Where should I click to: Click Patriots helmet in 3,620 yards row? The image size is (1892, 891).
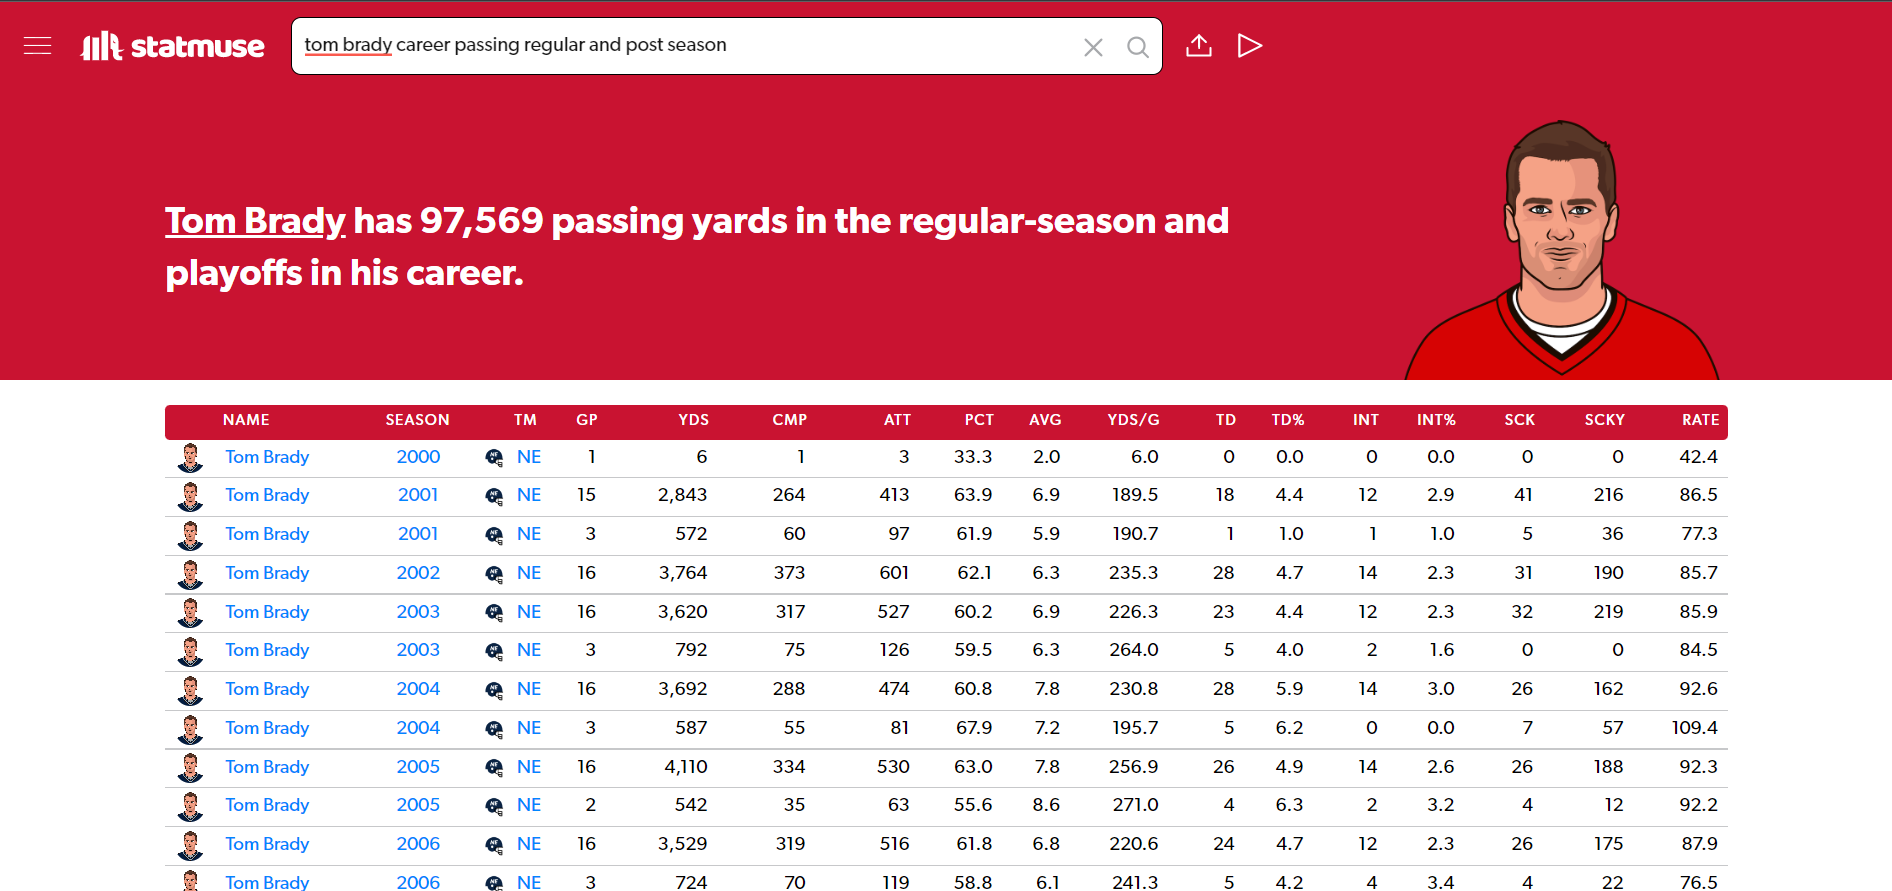pos(494,613)
